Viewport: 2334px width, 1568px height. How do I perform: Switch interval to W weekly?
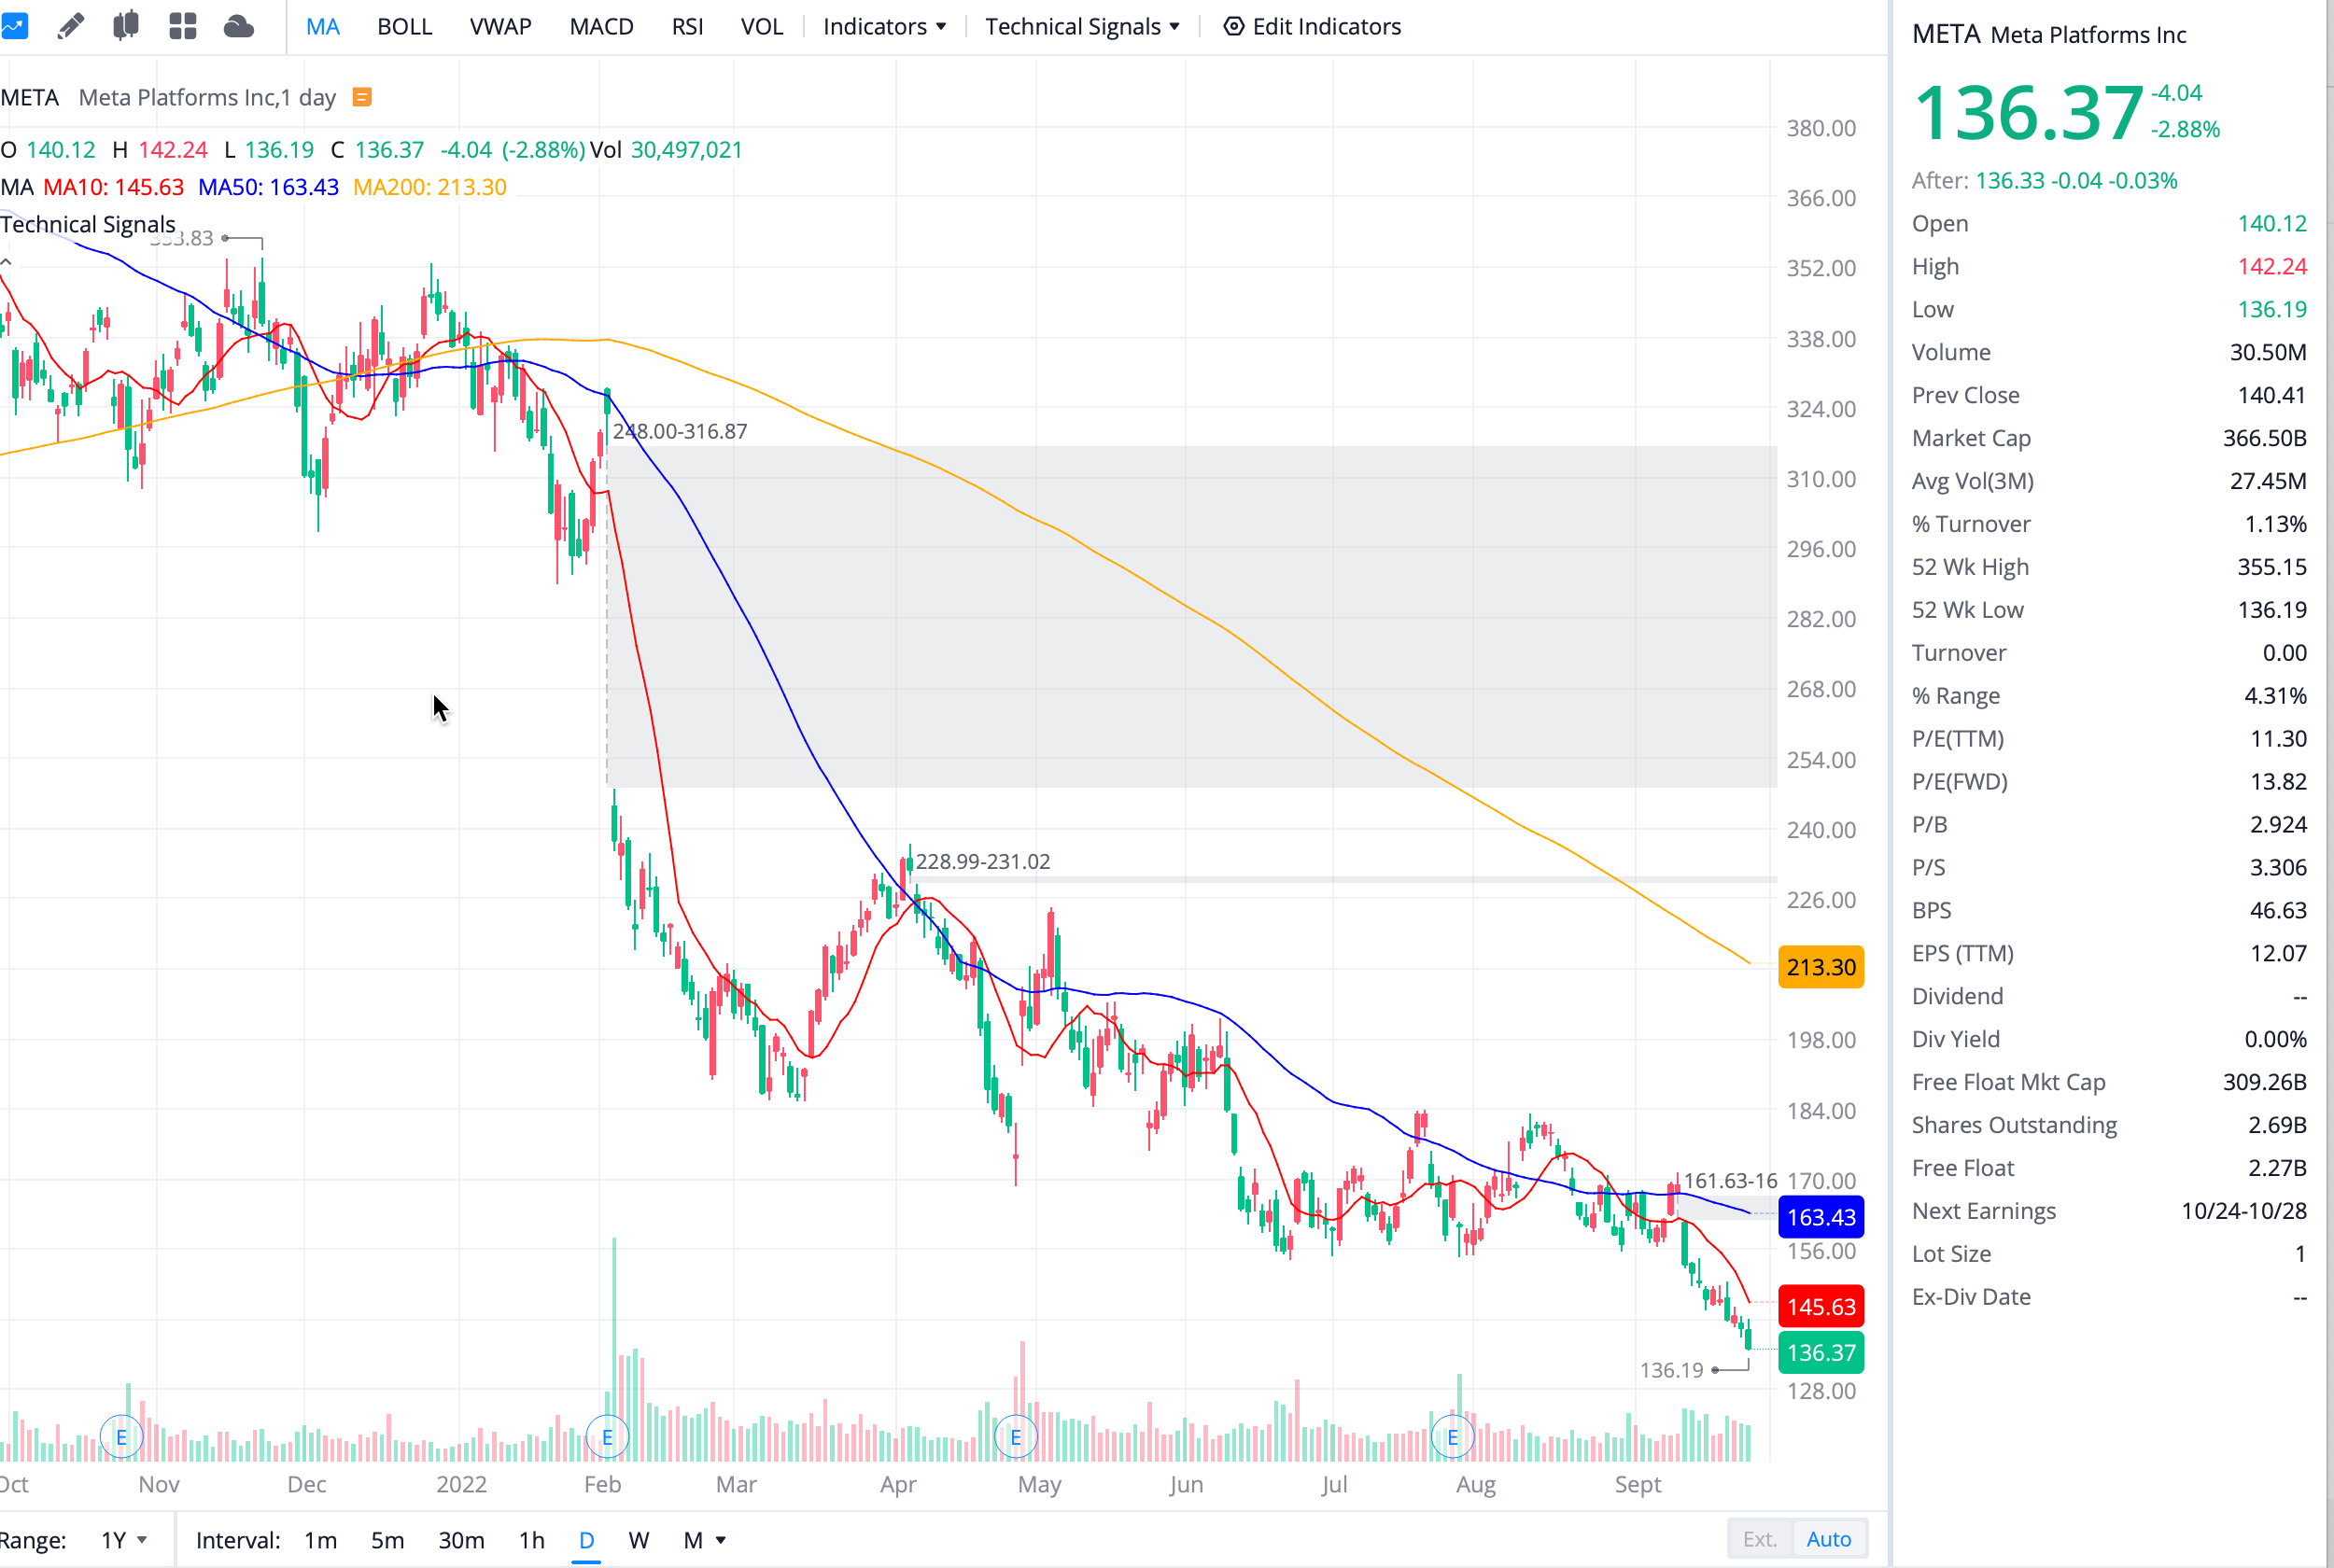point(638,1540)
